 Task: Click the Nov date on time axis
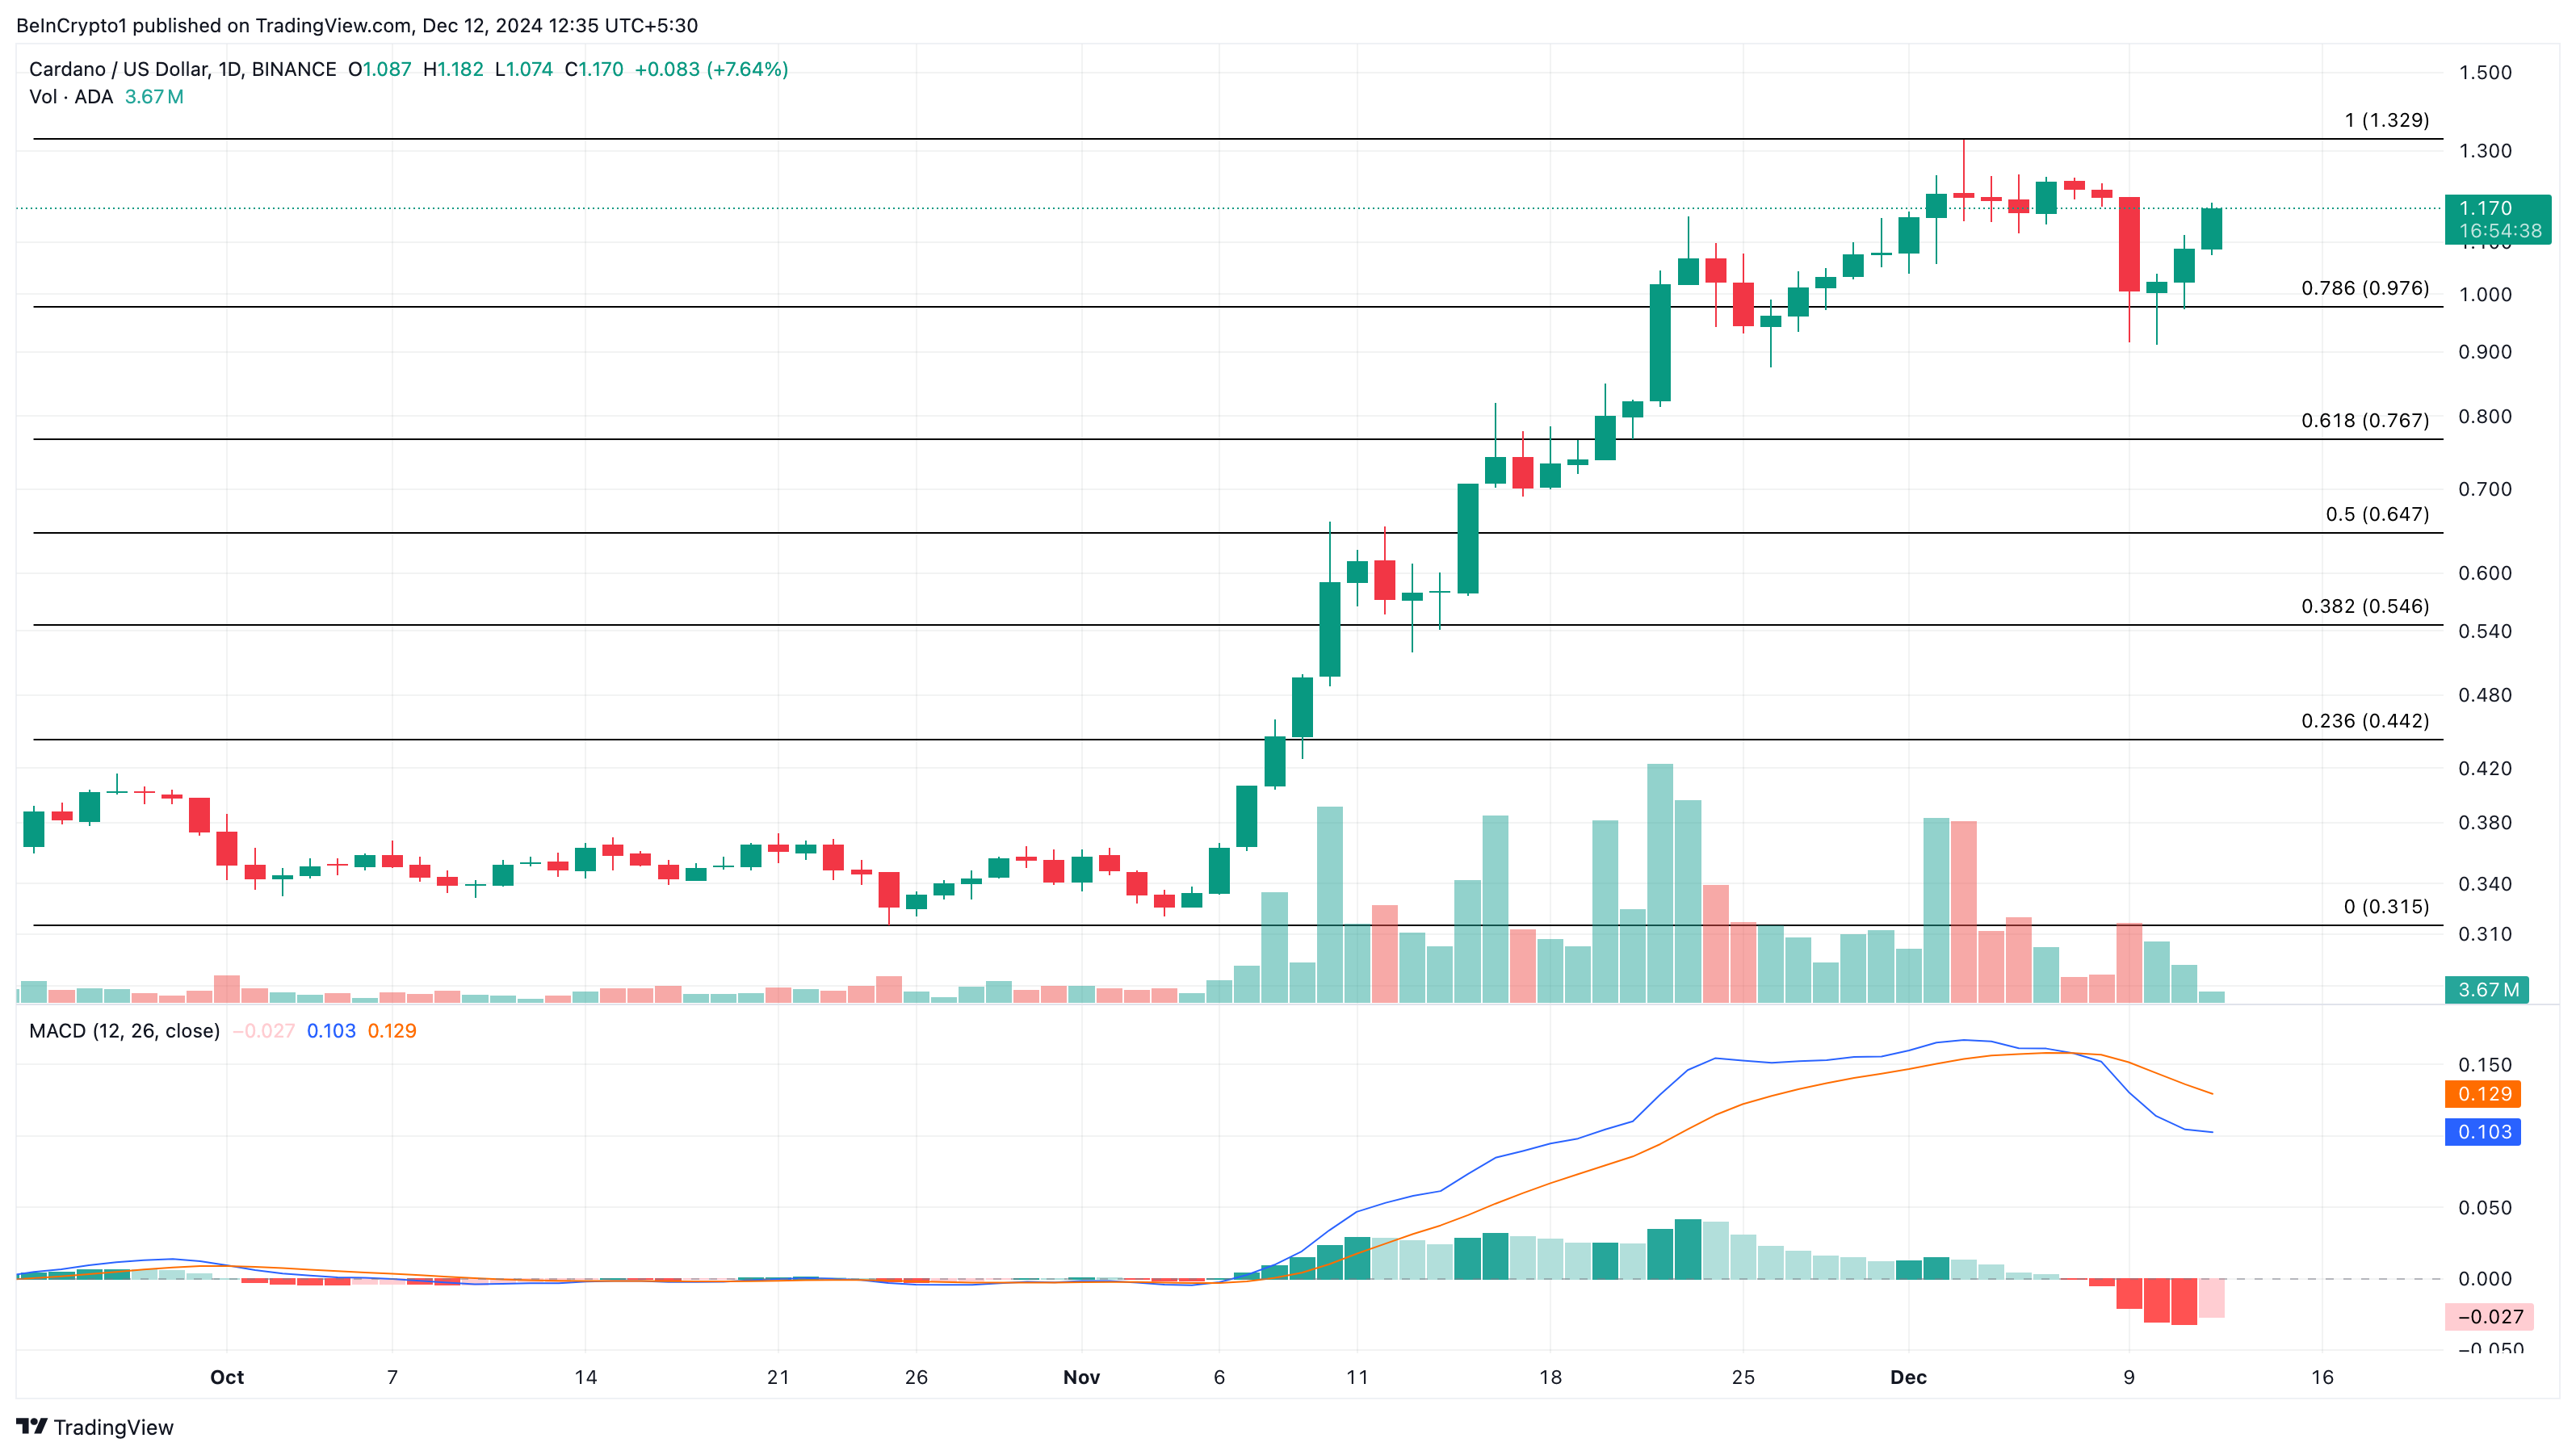point(1081,1377)
